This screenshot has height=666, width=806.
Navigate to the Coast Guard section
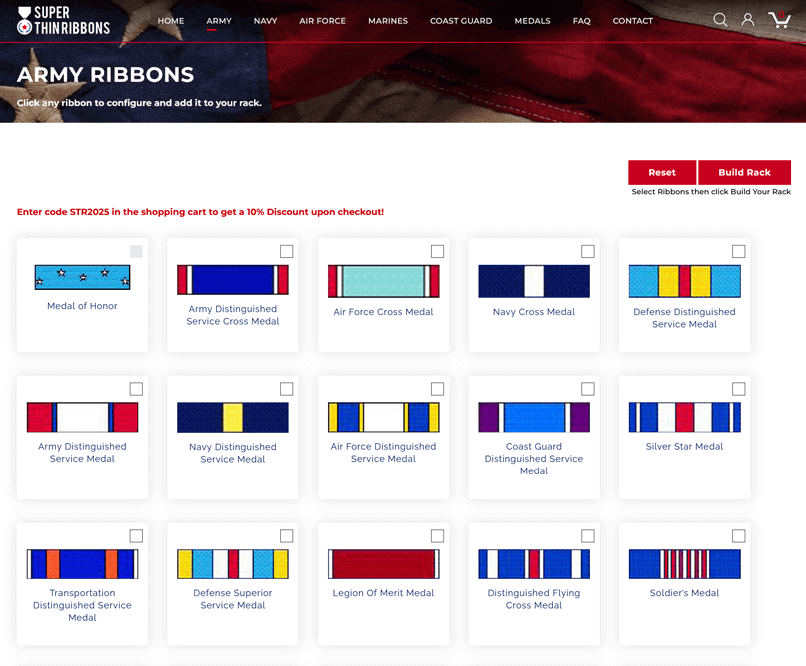tap(461, 21)
